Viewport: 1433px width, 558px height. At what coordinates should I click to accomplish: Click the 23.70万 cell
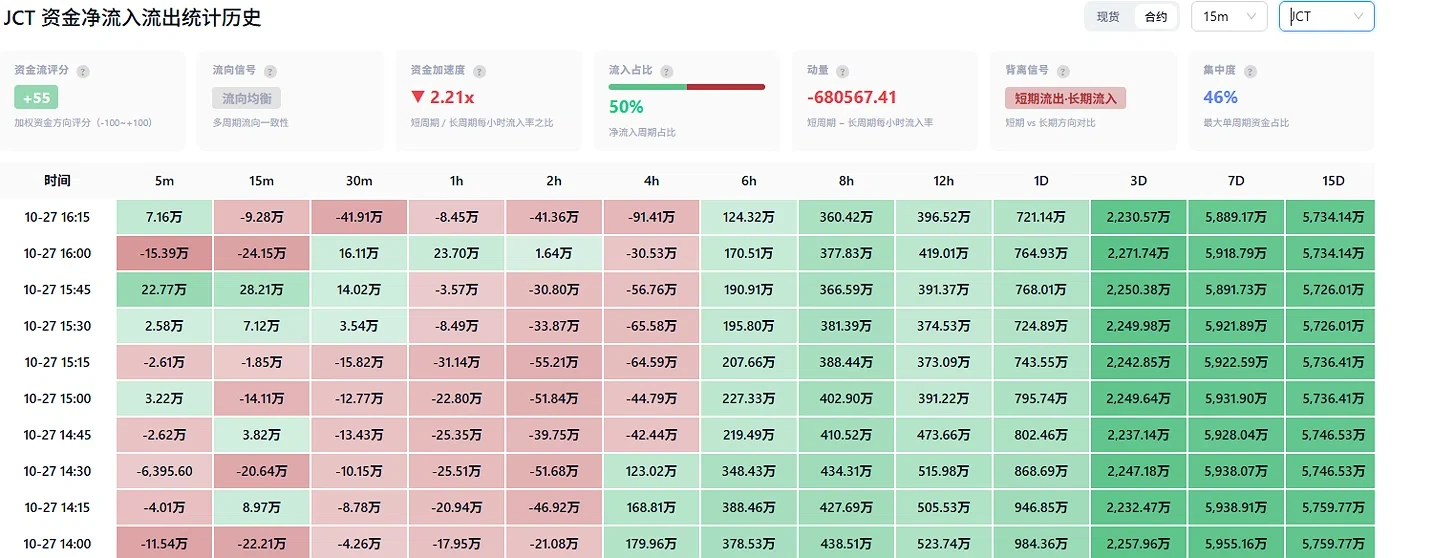(x=456, y=253)
